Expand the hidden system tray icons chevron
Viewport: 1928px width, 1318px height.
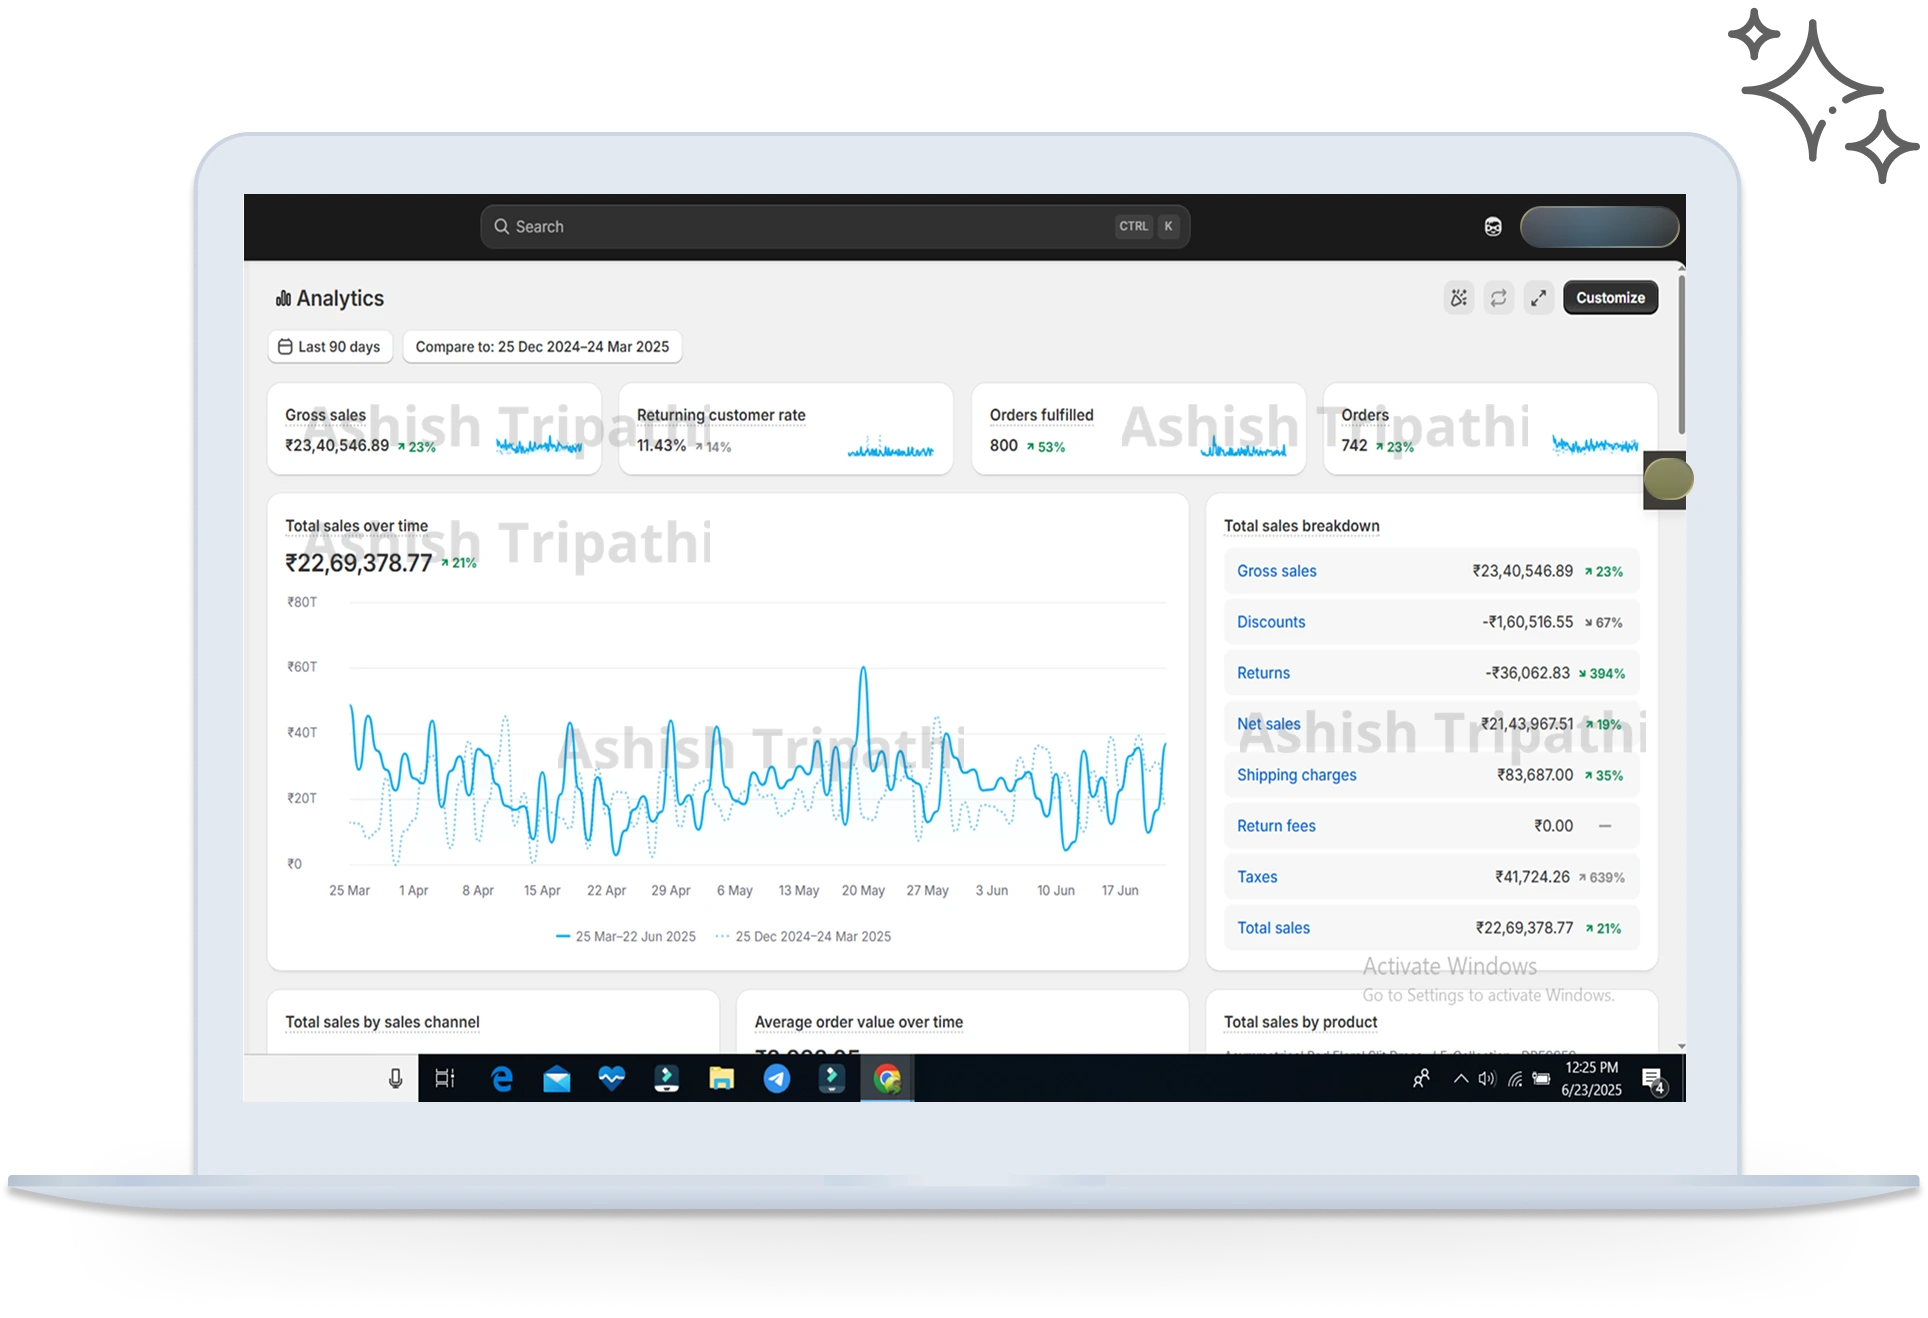[x=1460, y=1079]
